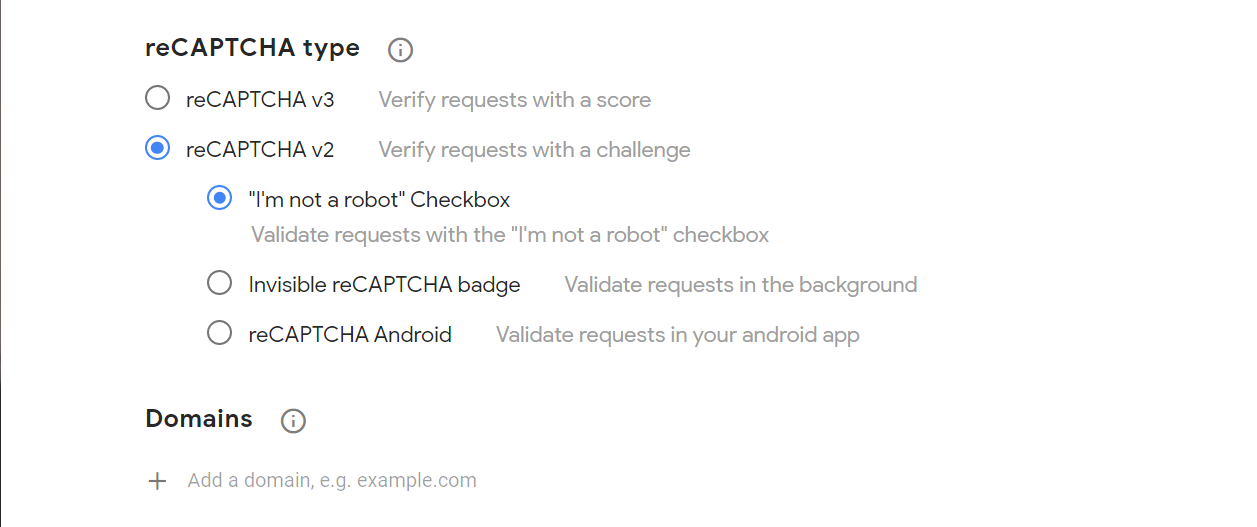
Task: Click the "reCAPTCHA v3" option label
Action: pyautogui.click(x=260, y=100)
